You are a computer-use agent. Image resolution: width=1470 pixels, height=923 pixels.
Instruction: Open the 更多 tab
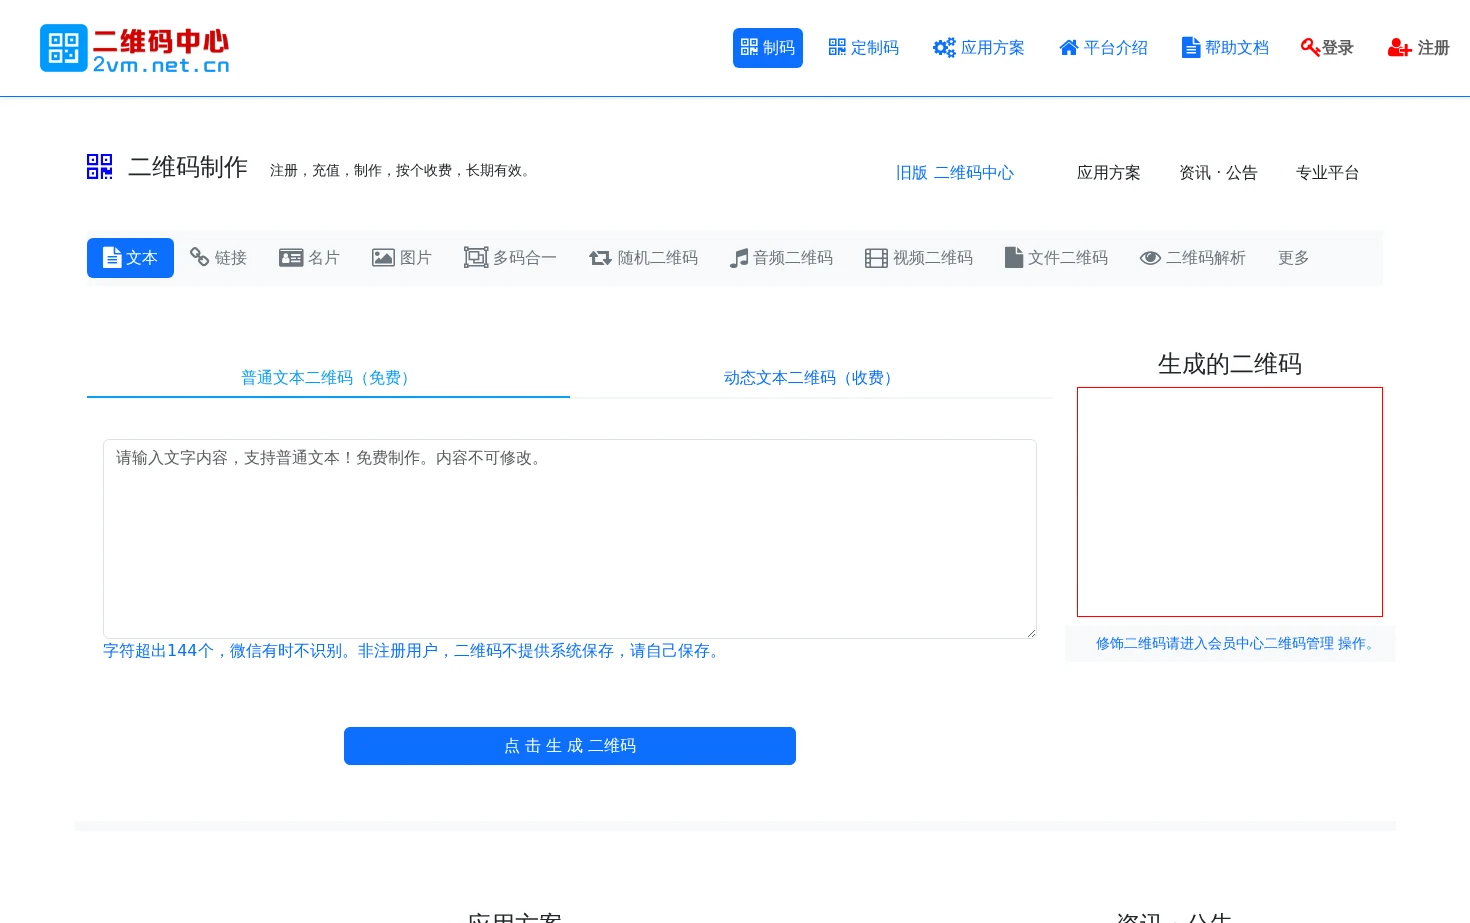pyautogui.click(x=1293, y=258)
